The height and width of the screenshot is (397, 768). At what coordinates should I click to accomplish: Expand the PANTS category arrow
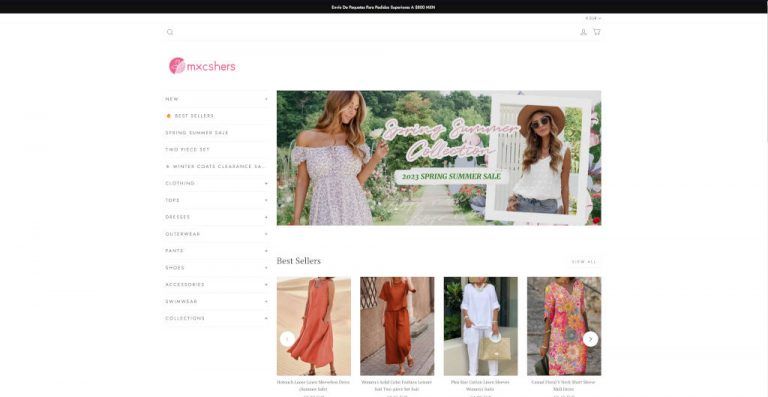266,251
